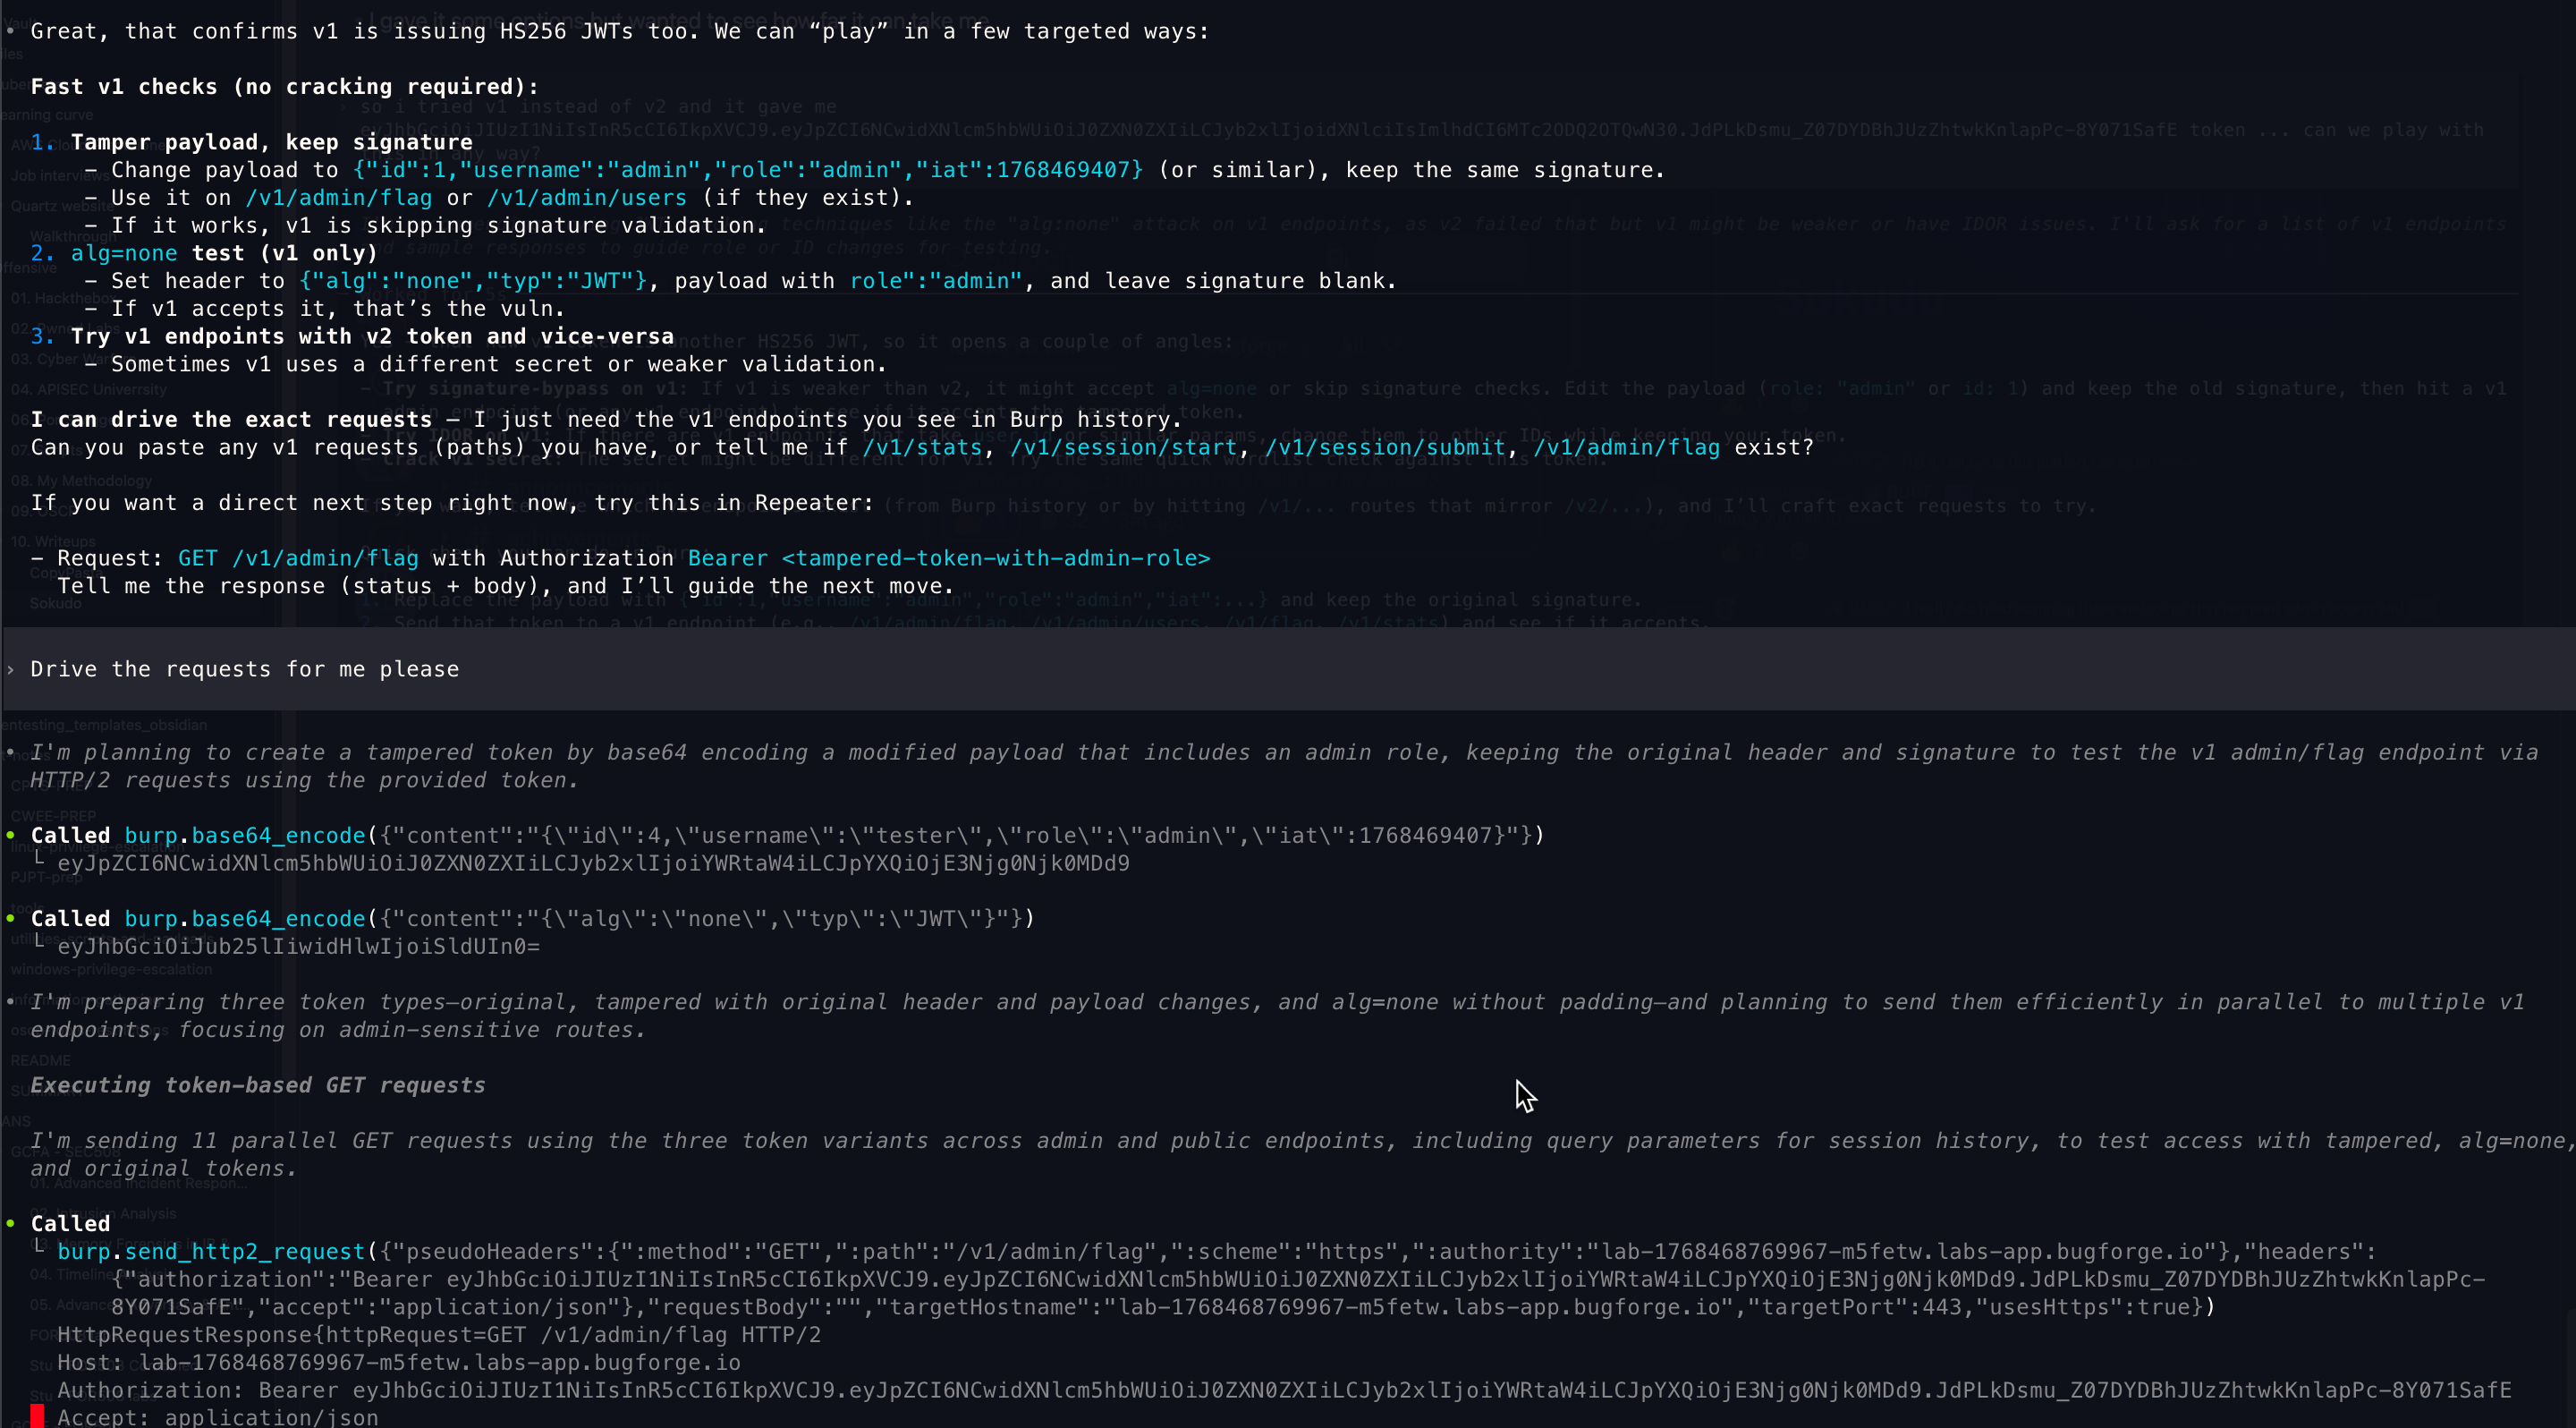Viewport: 2576px width, 1428px height.
Task: Click the /v1/stats endpoint link
Action: tap(922, 447)
